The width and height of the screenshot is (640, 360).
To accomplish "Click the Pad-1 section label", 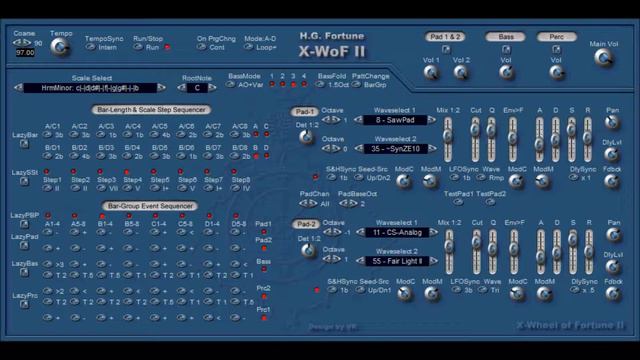I will click(305, 111).
